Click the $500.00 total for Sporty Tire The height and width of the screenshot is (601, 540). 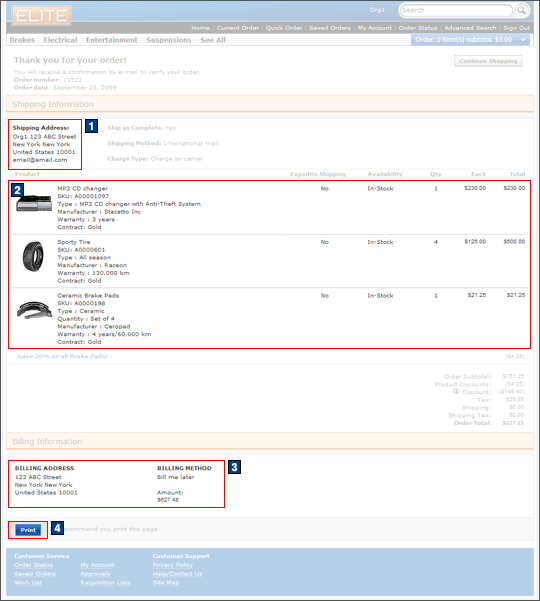click(514, 241)
